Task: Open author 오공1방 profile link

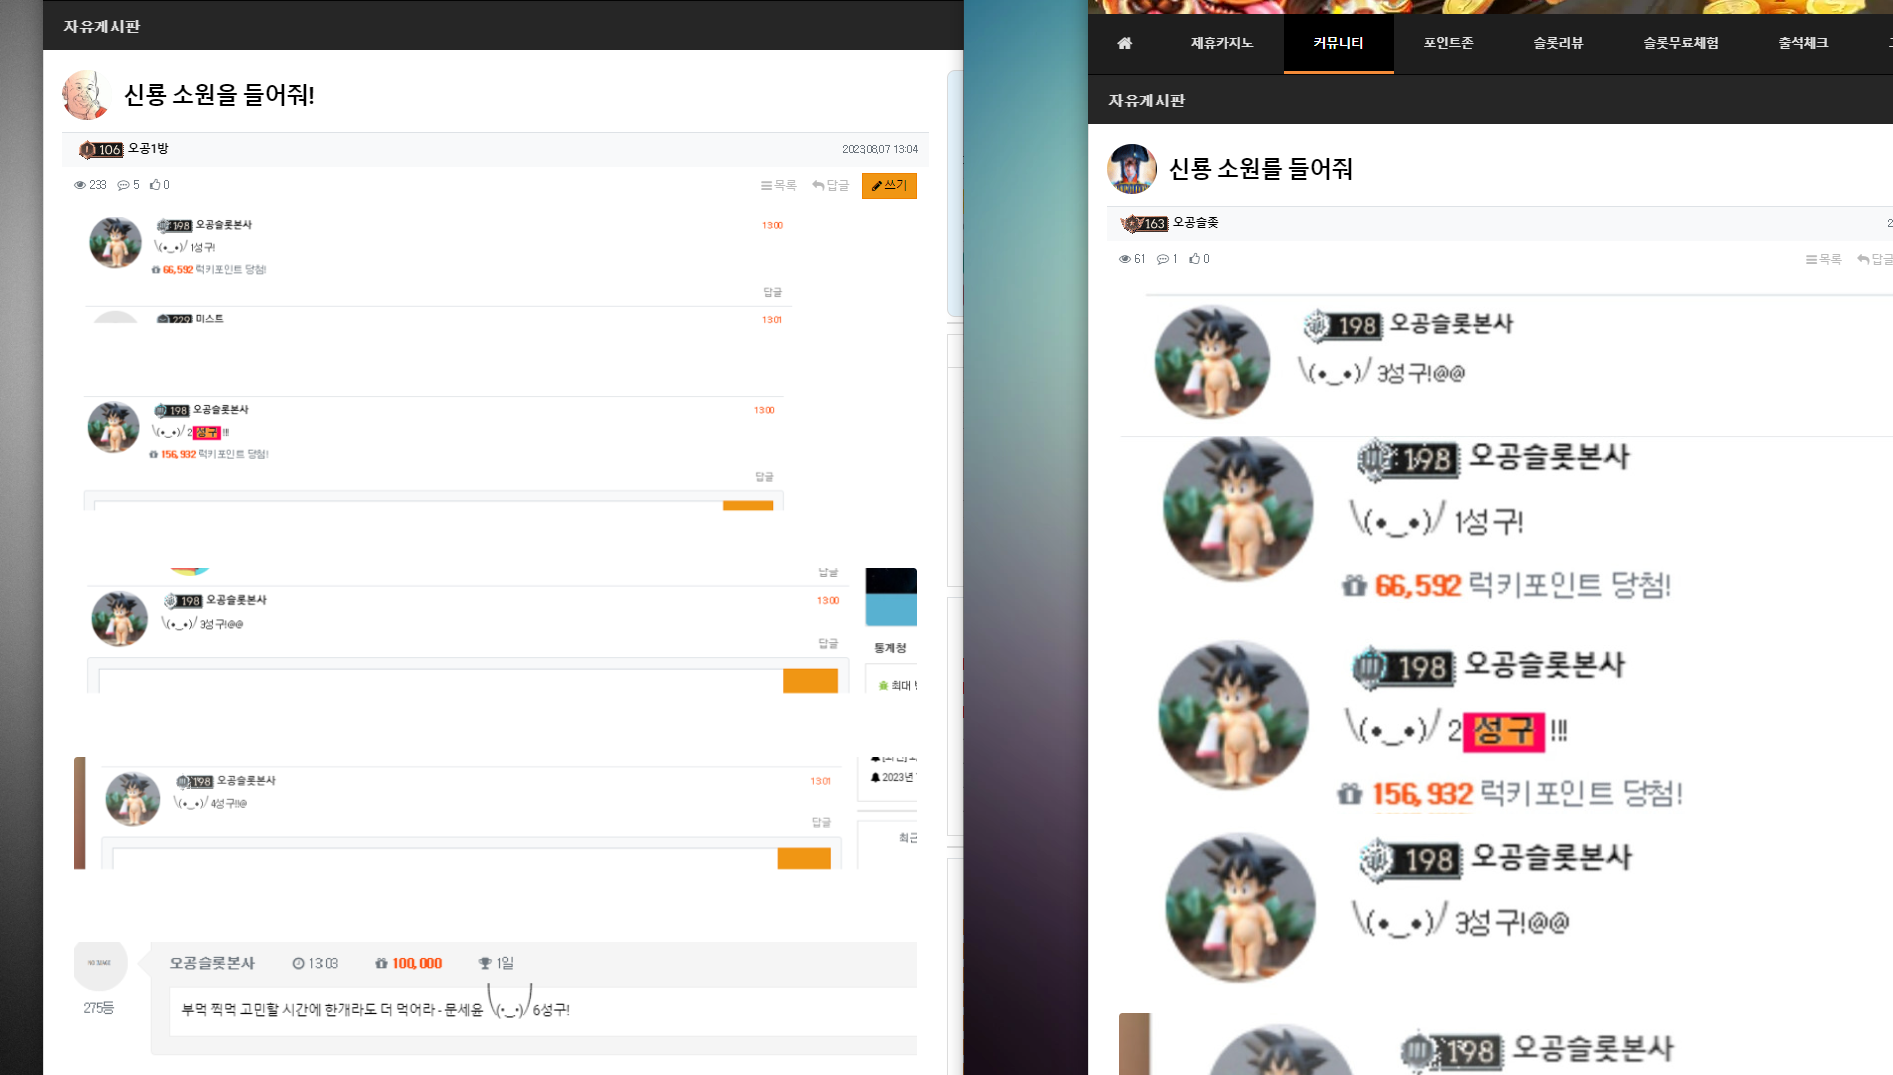Action: (x=148, y=149)
